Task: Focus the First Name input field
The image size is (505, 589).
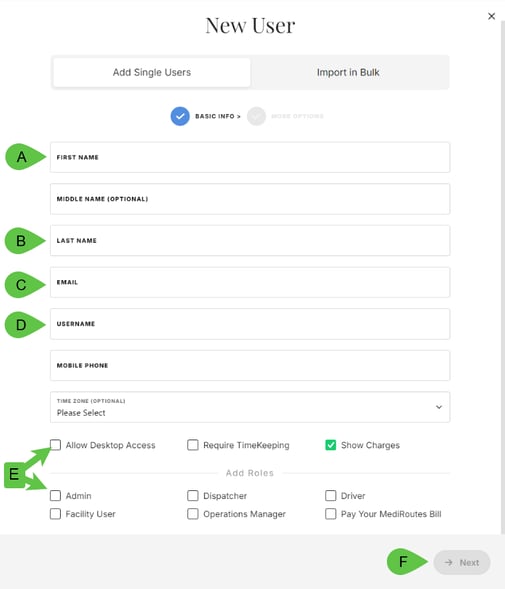Action: click(250, 157)
